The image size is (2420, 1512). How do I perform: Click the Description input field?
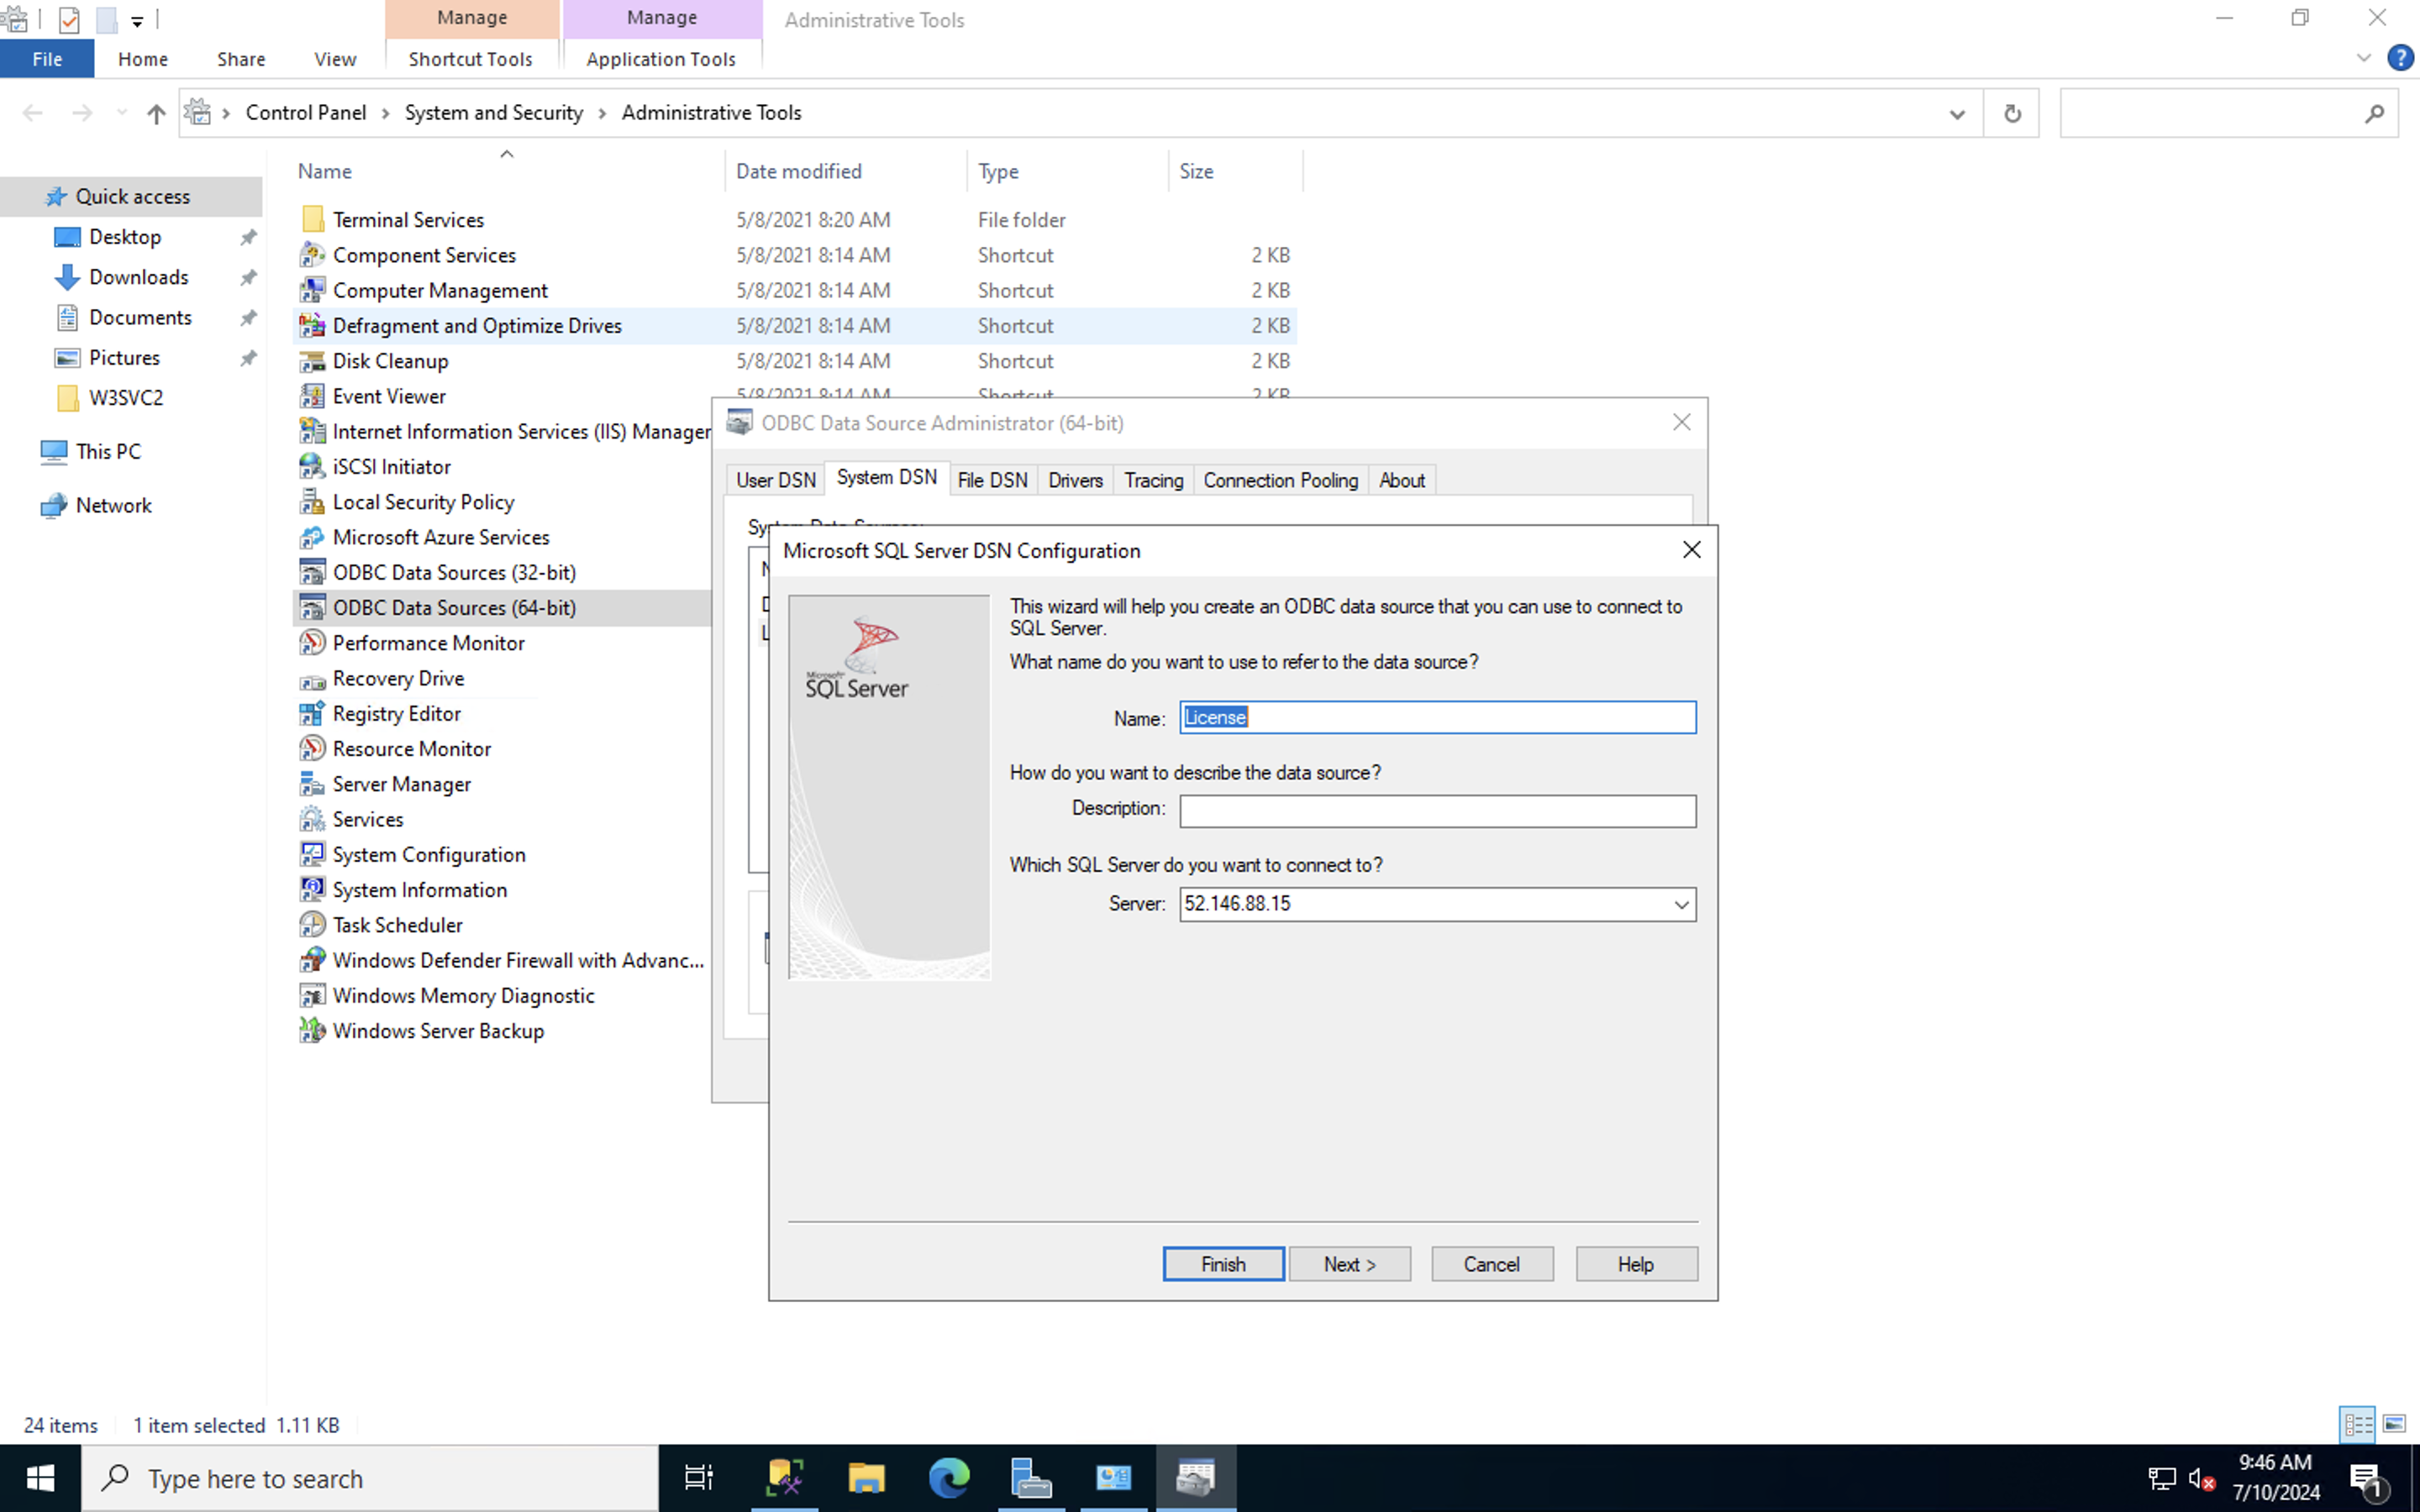(1436, 810)
